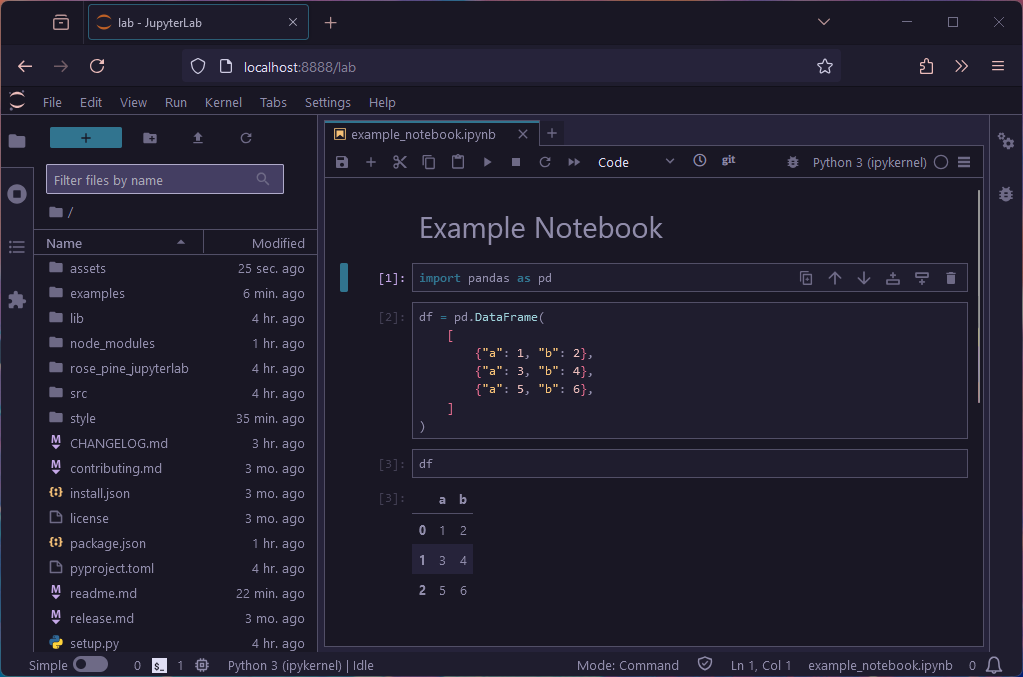Image resolution: width=1023 pixels, height=677 pixels.
Task: Click the clock icon in the notebook toolbar
Action: pyautogui.click(x=699, y=160)
